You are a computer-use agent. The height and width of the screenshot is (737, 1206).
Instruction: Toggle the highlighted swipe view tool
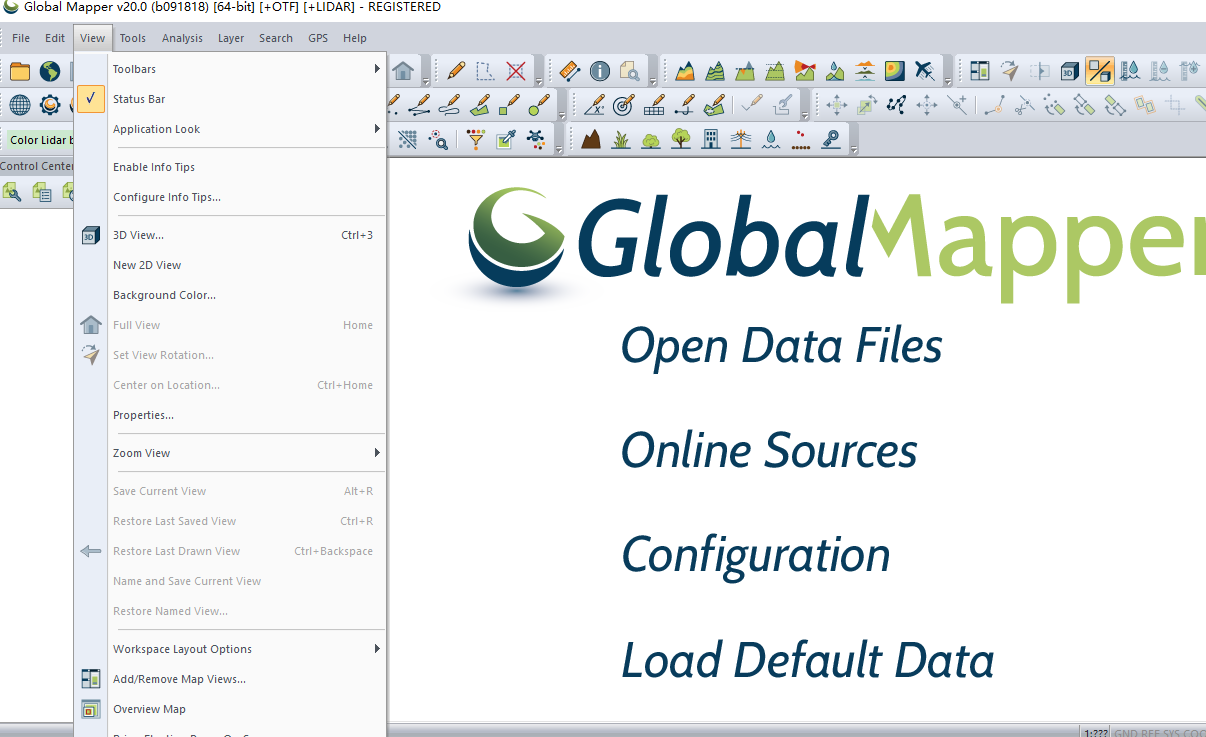(1098, 70)
